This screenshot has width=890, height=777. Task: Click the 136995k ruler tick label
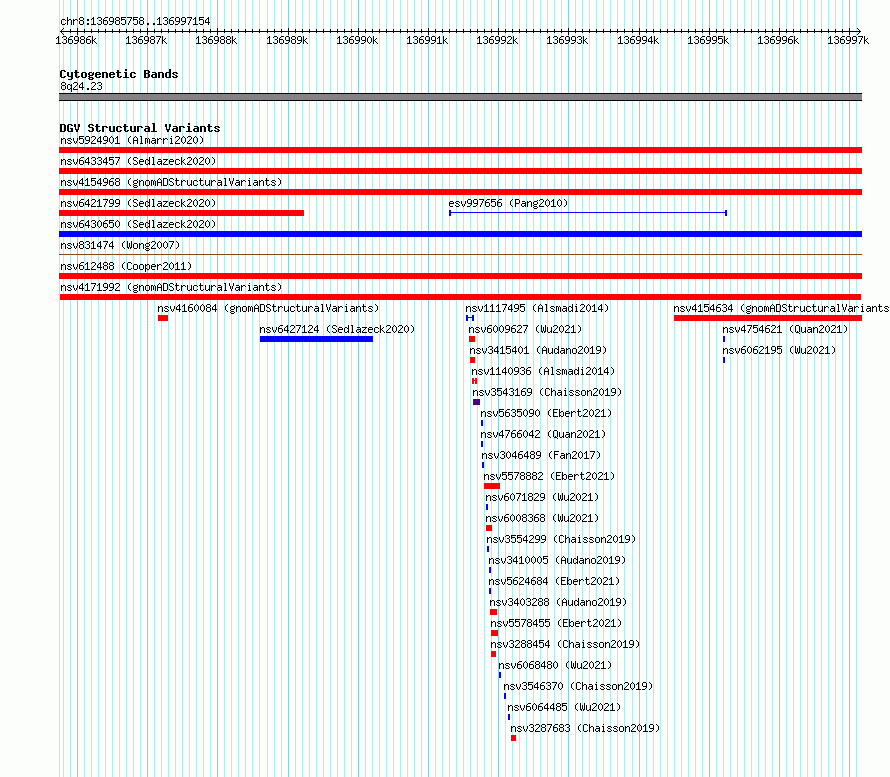click(x=708, y=40)
